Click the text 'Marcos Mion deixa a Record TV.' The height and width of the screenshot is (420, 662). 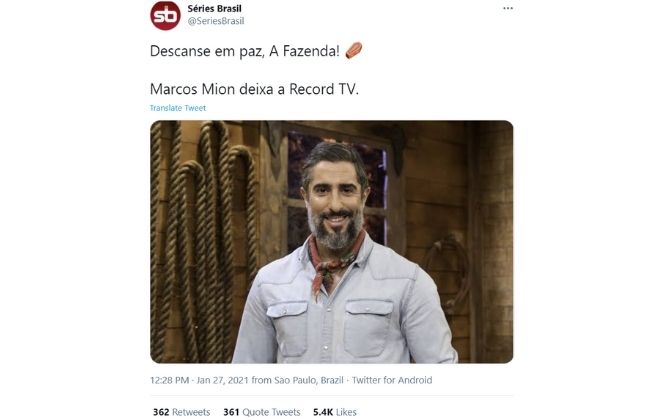[254, 89]
